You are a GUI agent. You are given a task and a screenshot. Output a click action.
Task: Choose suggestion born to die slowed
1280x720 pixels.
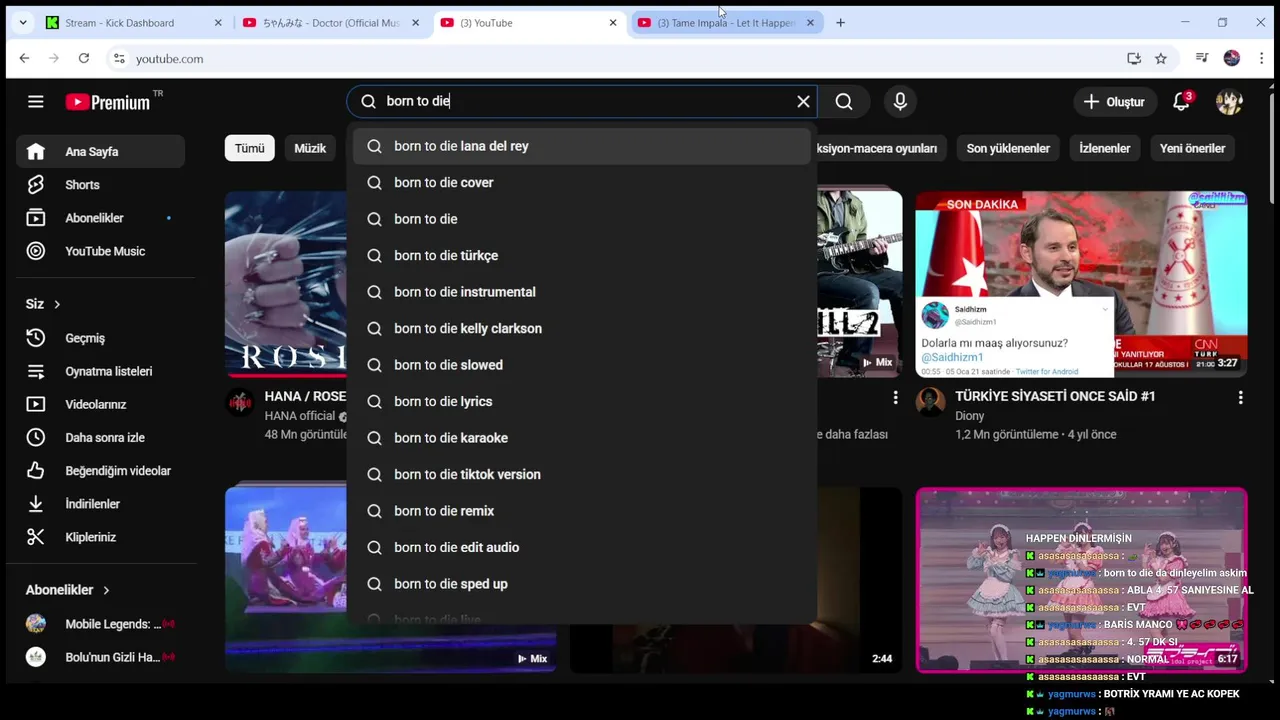pyautogui.click(x=581, y=365)
